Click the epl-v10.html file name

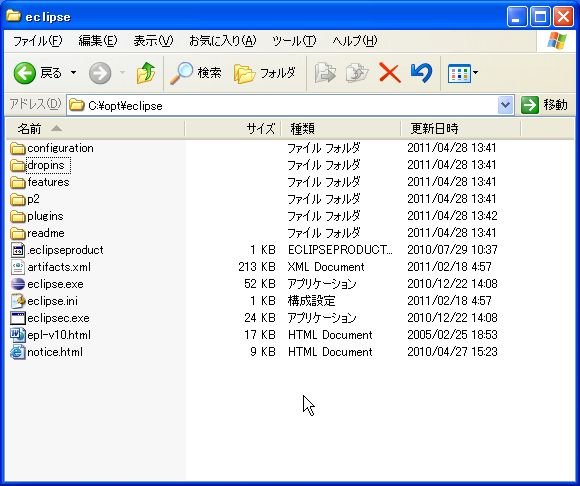[59, 335]
